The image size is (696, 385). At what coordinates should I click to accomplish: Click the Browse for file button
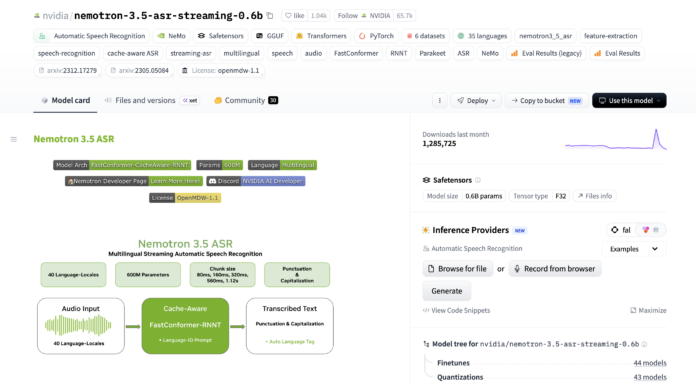click(x=458, y=269)
